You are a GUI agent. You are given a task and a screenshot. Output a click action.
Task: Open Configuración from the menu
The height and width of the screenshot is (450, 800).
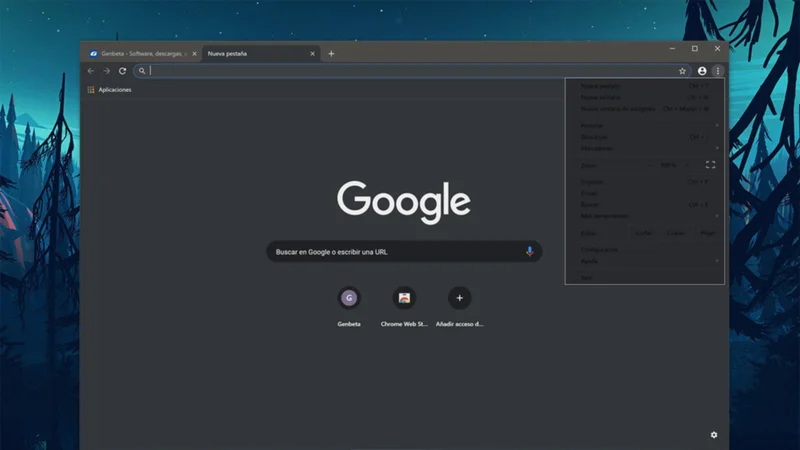[x=644, y=249]
